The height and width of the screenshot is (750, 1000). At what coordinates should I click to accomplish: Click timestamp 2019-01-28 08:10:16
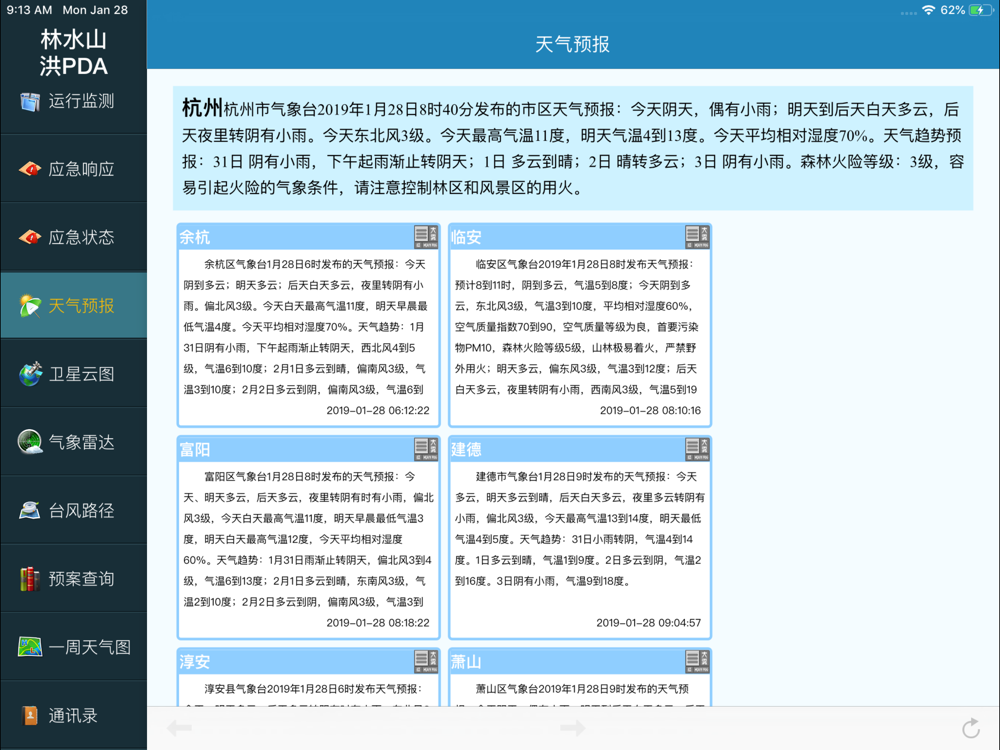click(650, 410)
